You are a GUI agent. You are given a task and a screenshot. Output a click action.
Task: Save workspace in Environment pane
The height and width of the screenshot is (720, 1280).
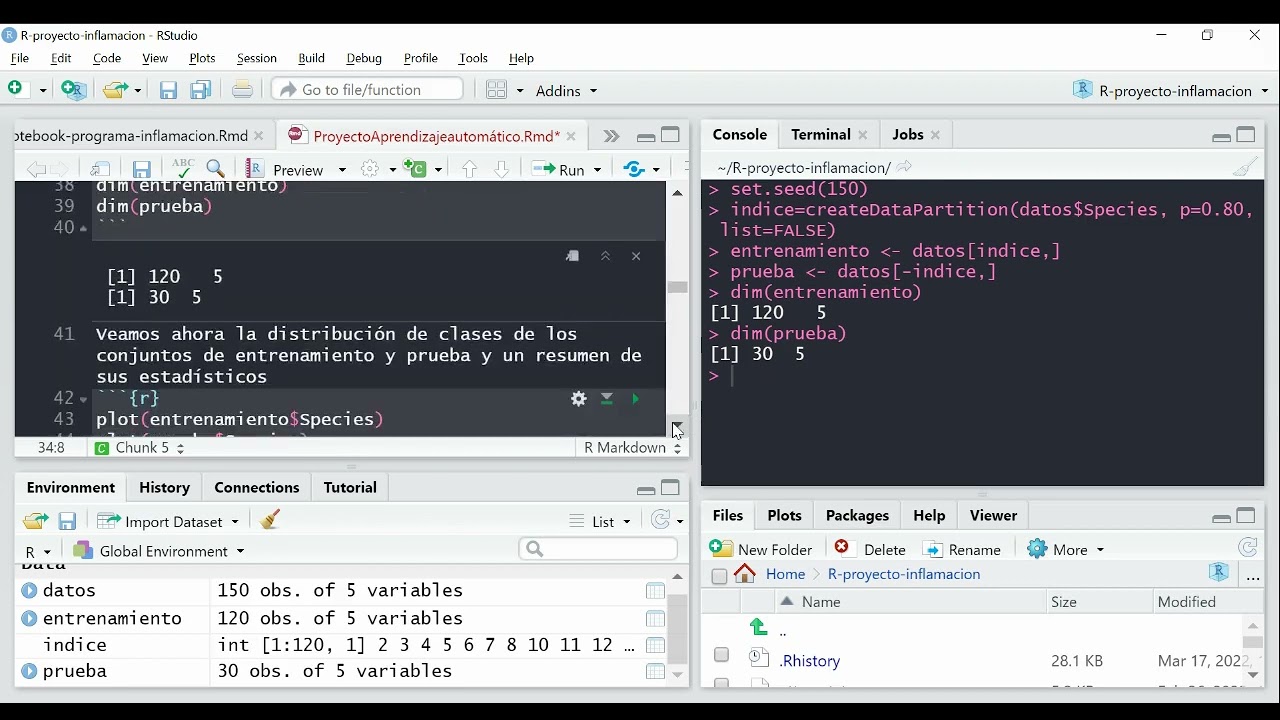(x=68, y=521)
